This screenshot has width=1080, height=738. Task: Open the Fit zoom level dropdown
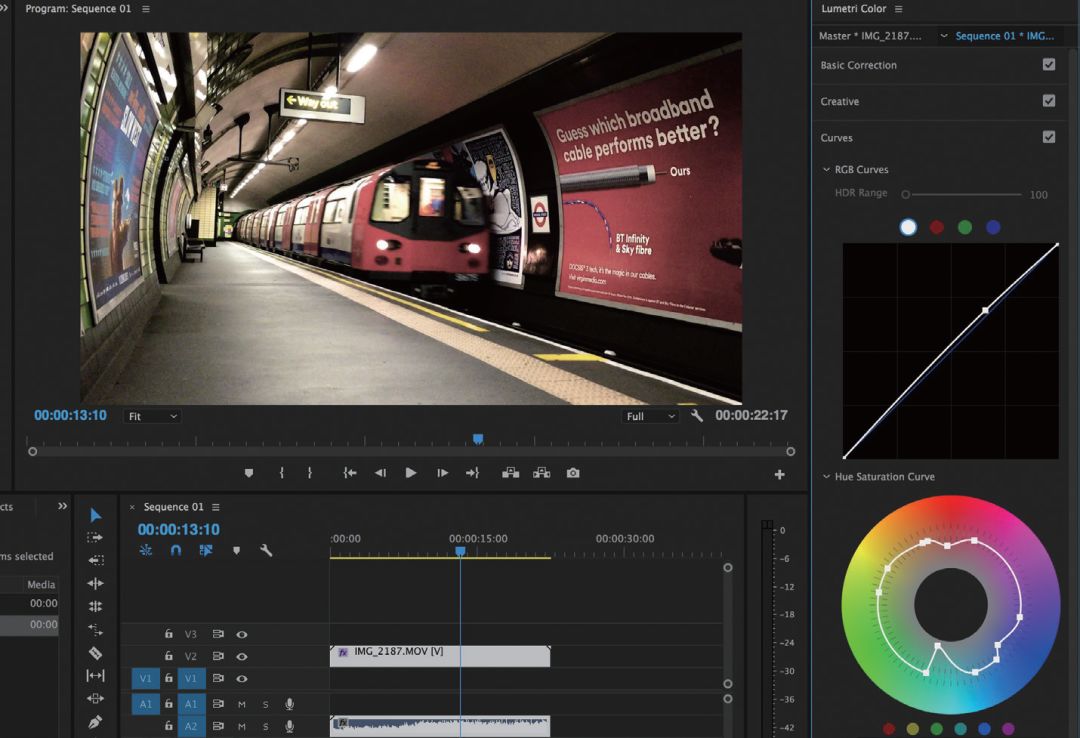(152, 416)
